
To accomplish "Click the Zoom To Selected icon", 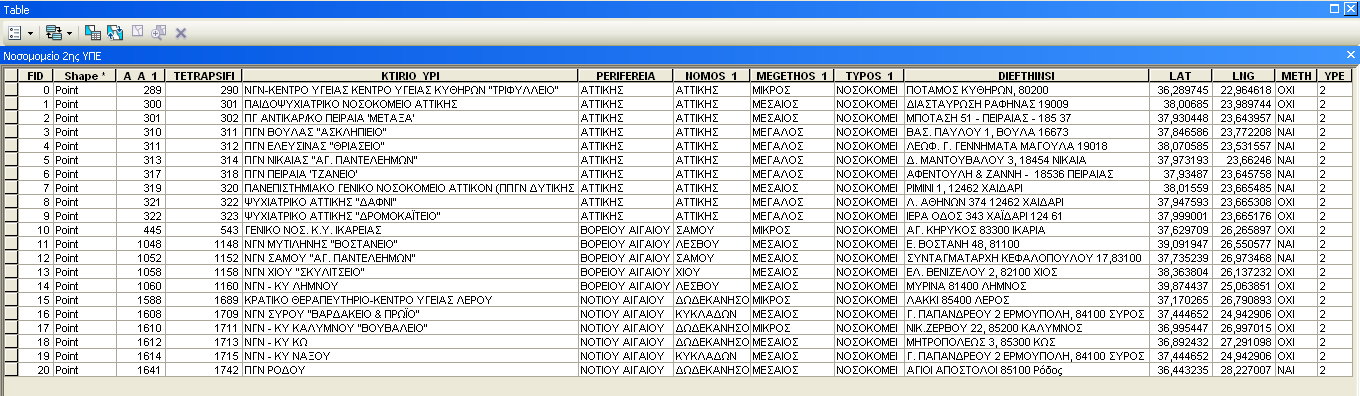I will (x=159, y=32).
